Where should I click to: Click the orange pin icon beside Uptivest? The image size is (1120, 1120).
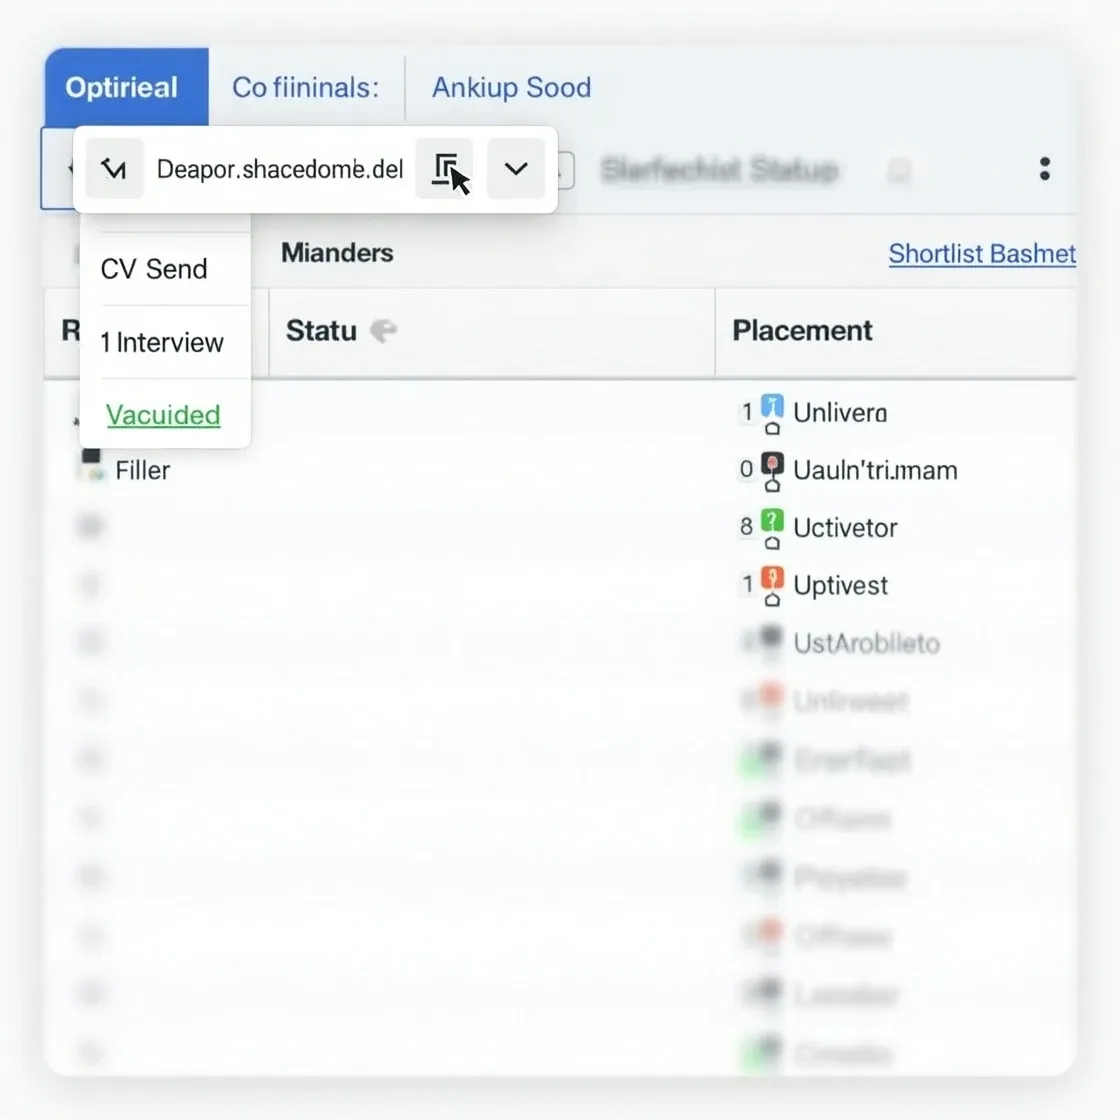[x=770, y=582]
